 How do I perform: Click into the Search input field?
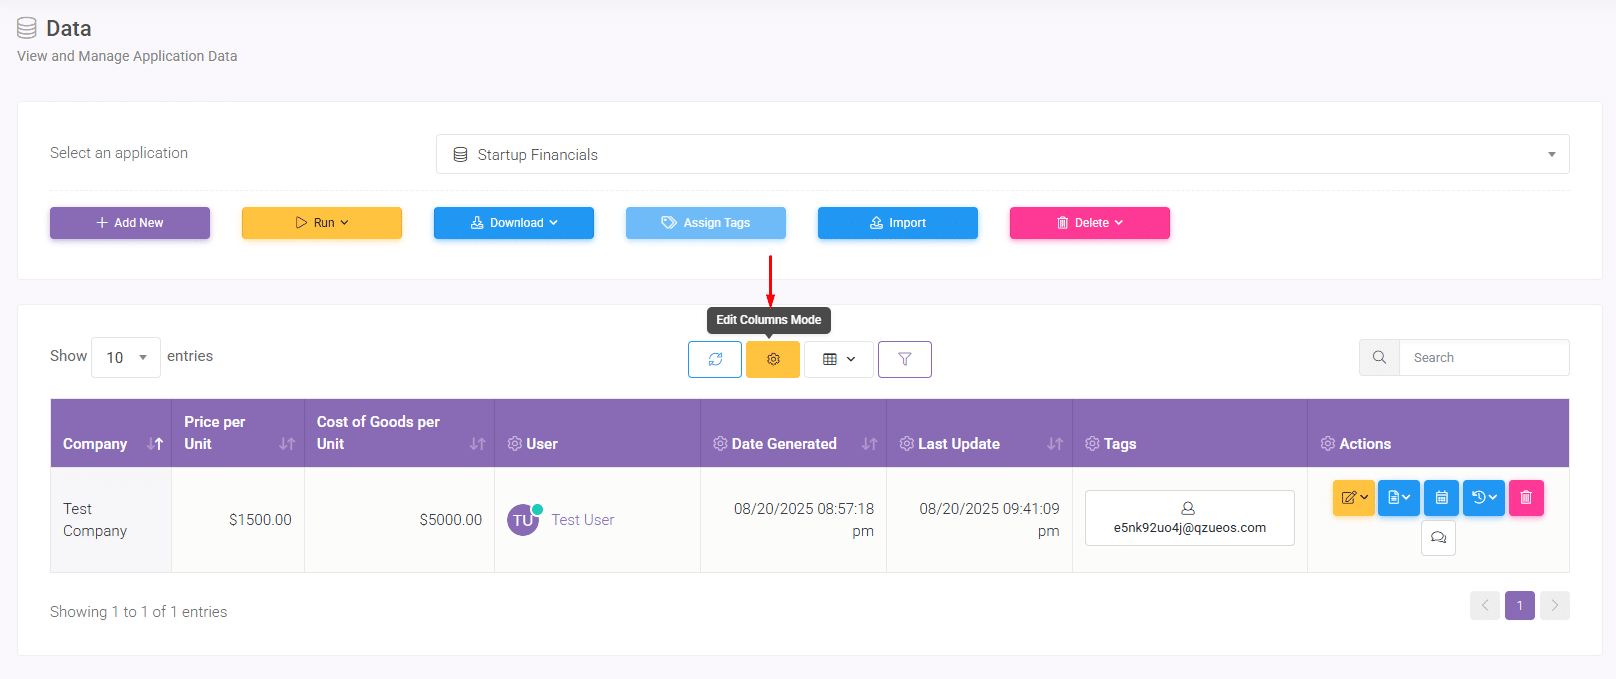coord(1484,358)
